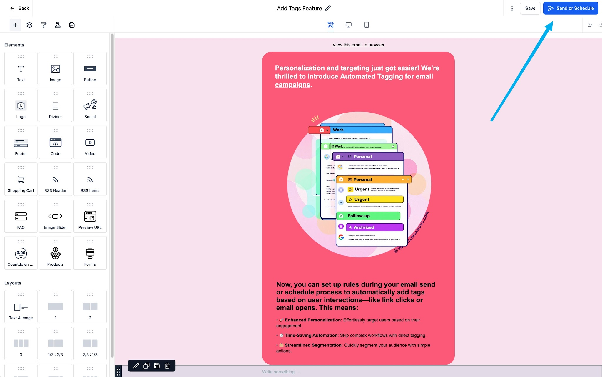This screenshot has width=602, height=377.
Task: Click the Send or Schedule button
Action: click(571, 8)
